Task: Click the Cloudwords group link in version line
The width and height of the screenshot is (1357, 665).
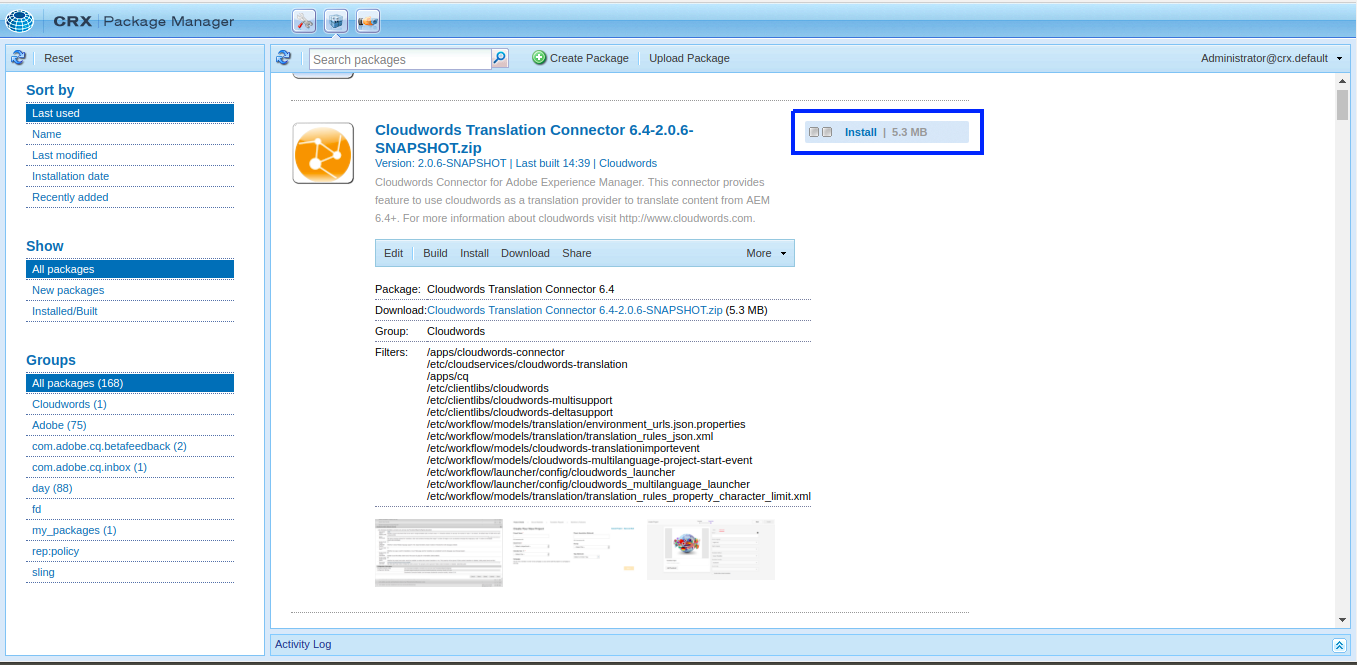Action: [628, 163]
